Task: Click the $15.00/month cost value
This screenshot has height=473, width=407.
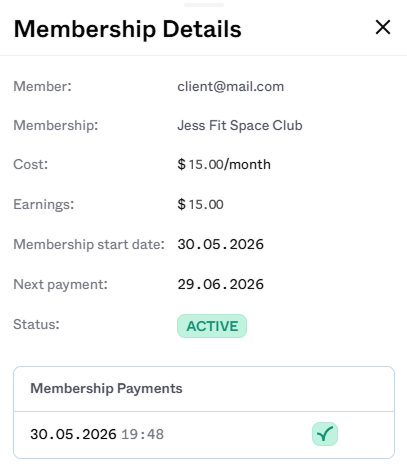Action: [x=224, y=164]
